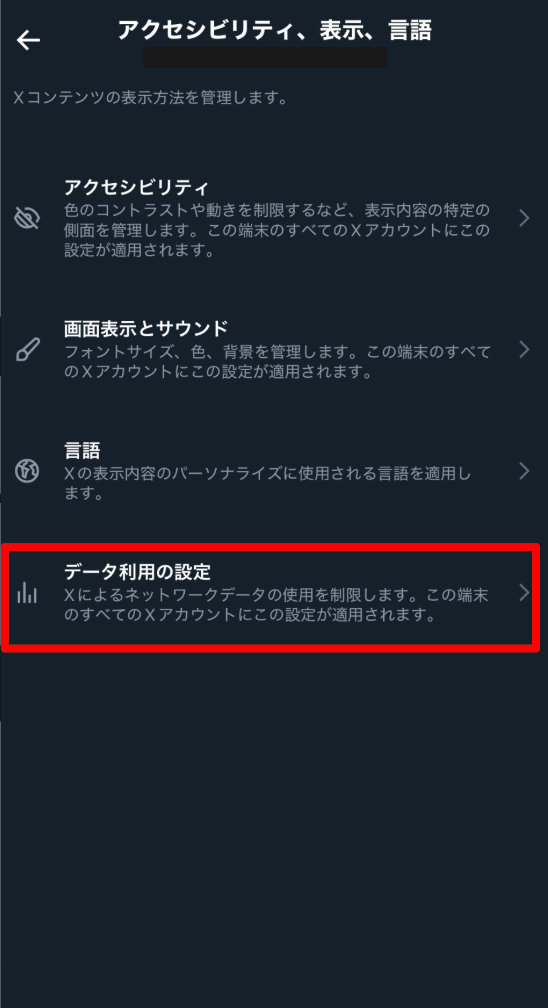Click the bar chart icon for データ利用の設定
This screenshot has width=548, height=1008.
pos(27,592)
